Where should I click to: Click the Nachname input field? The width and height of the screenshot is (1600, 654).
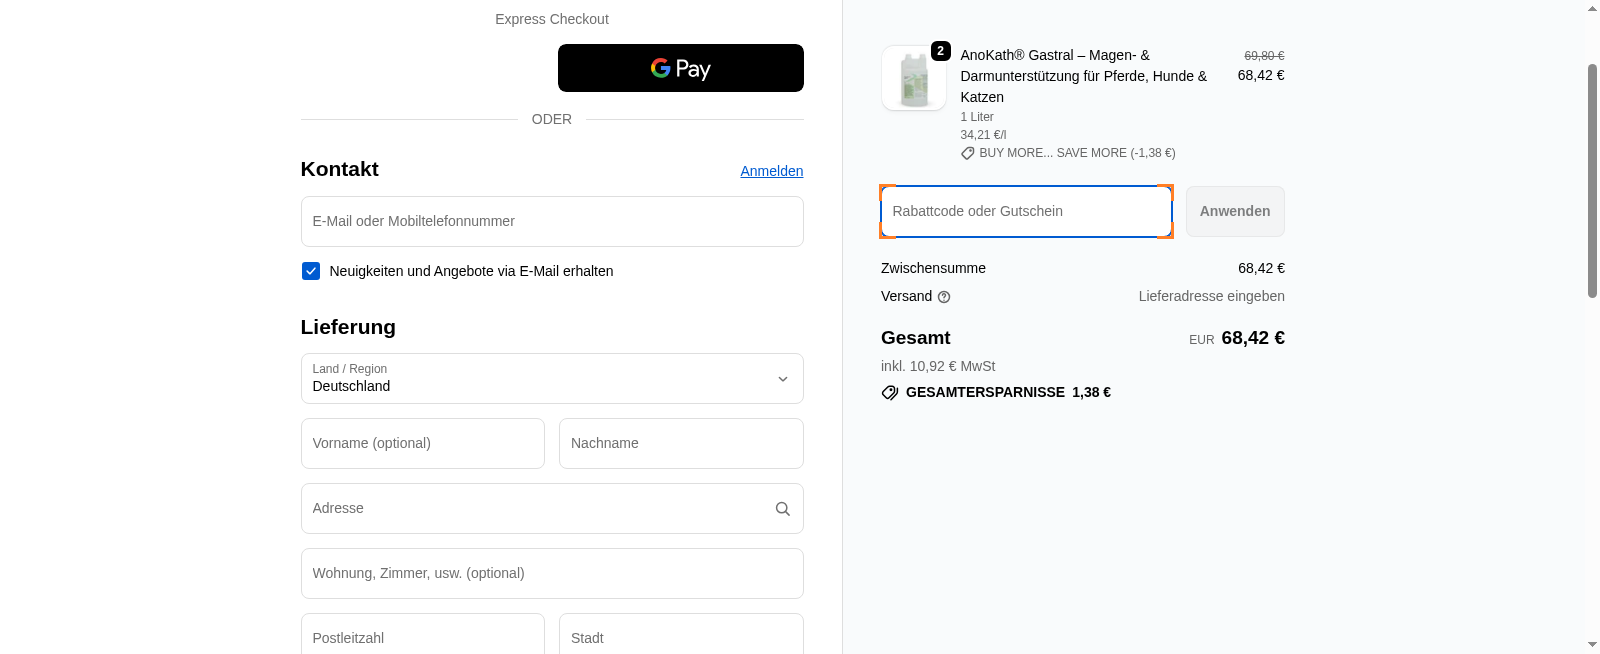pos(680,443)
